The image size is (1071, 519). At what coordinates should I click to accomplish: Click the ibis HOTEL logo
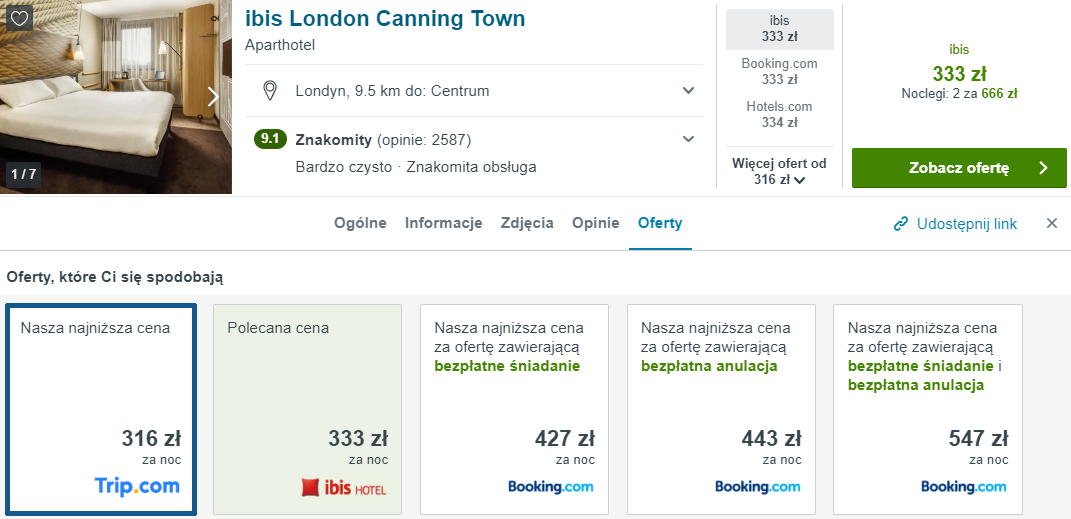pos(344,488)
